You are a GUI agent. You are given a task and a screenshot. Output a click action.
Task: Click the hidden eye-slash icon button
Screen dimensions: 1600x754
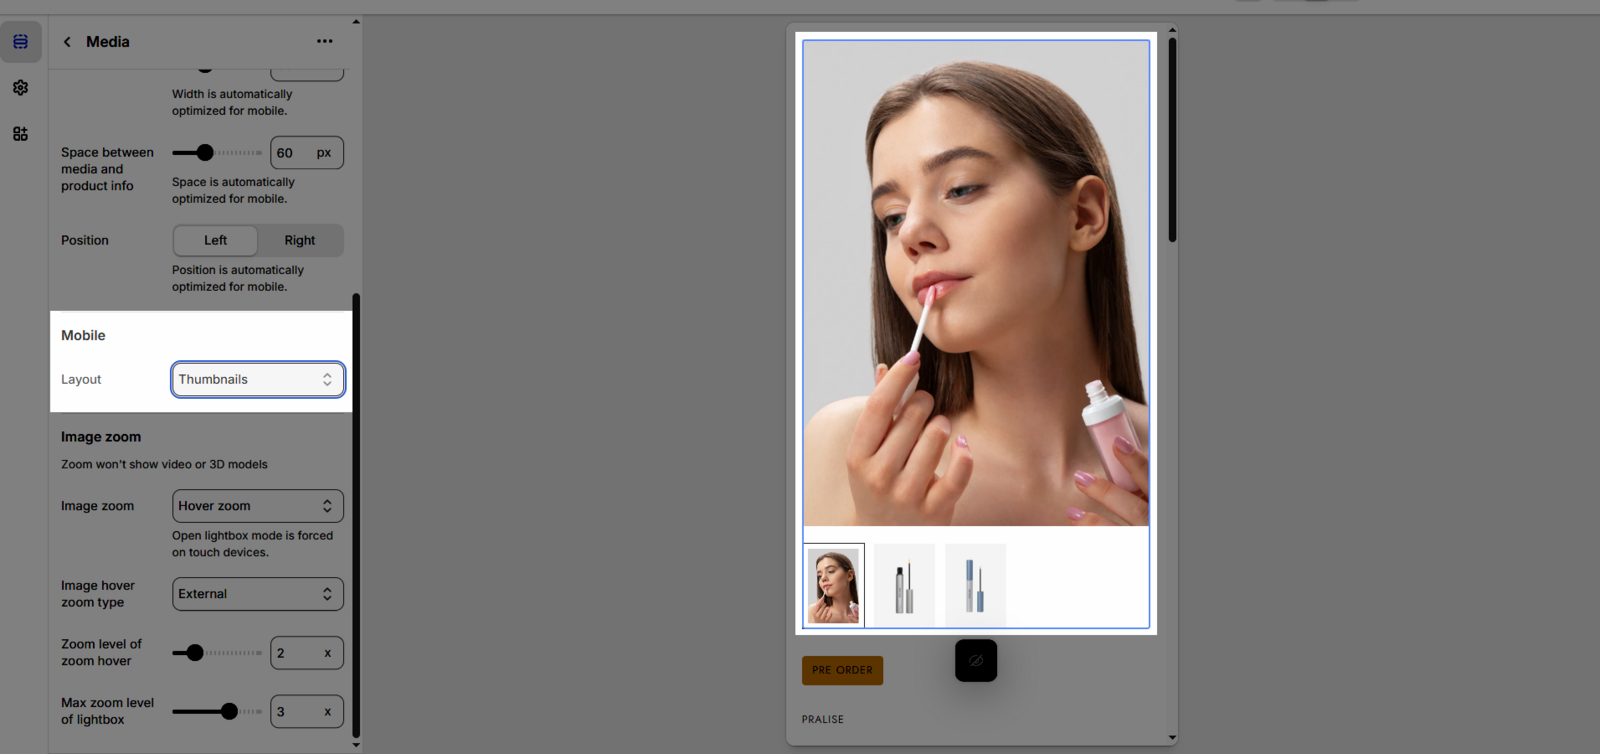pos(976,661)
